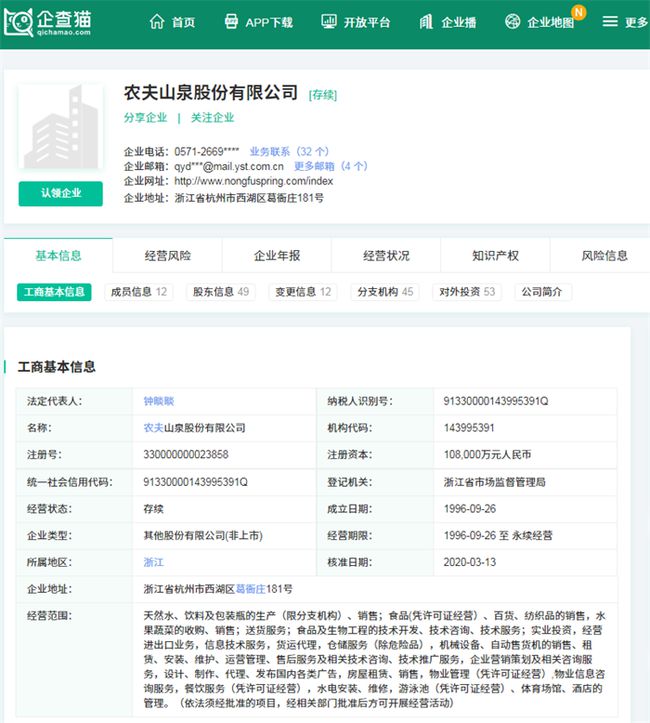Screen dimensions: 650x723
Task: Click the company placeholder building image
Action: pos(60,128)
